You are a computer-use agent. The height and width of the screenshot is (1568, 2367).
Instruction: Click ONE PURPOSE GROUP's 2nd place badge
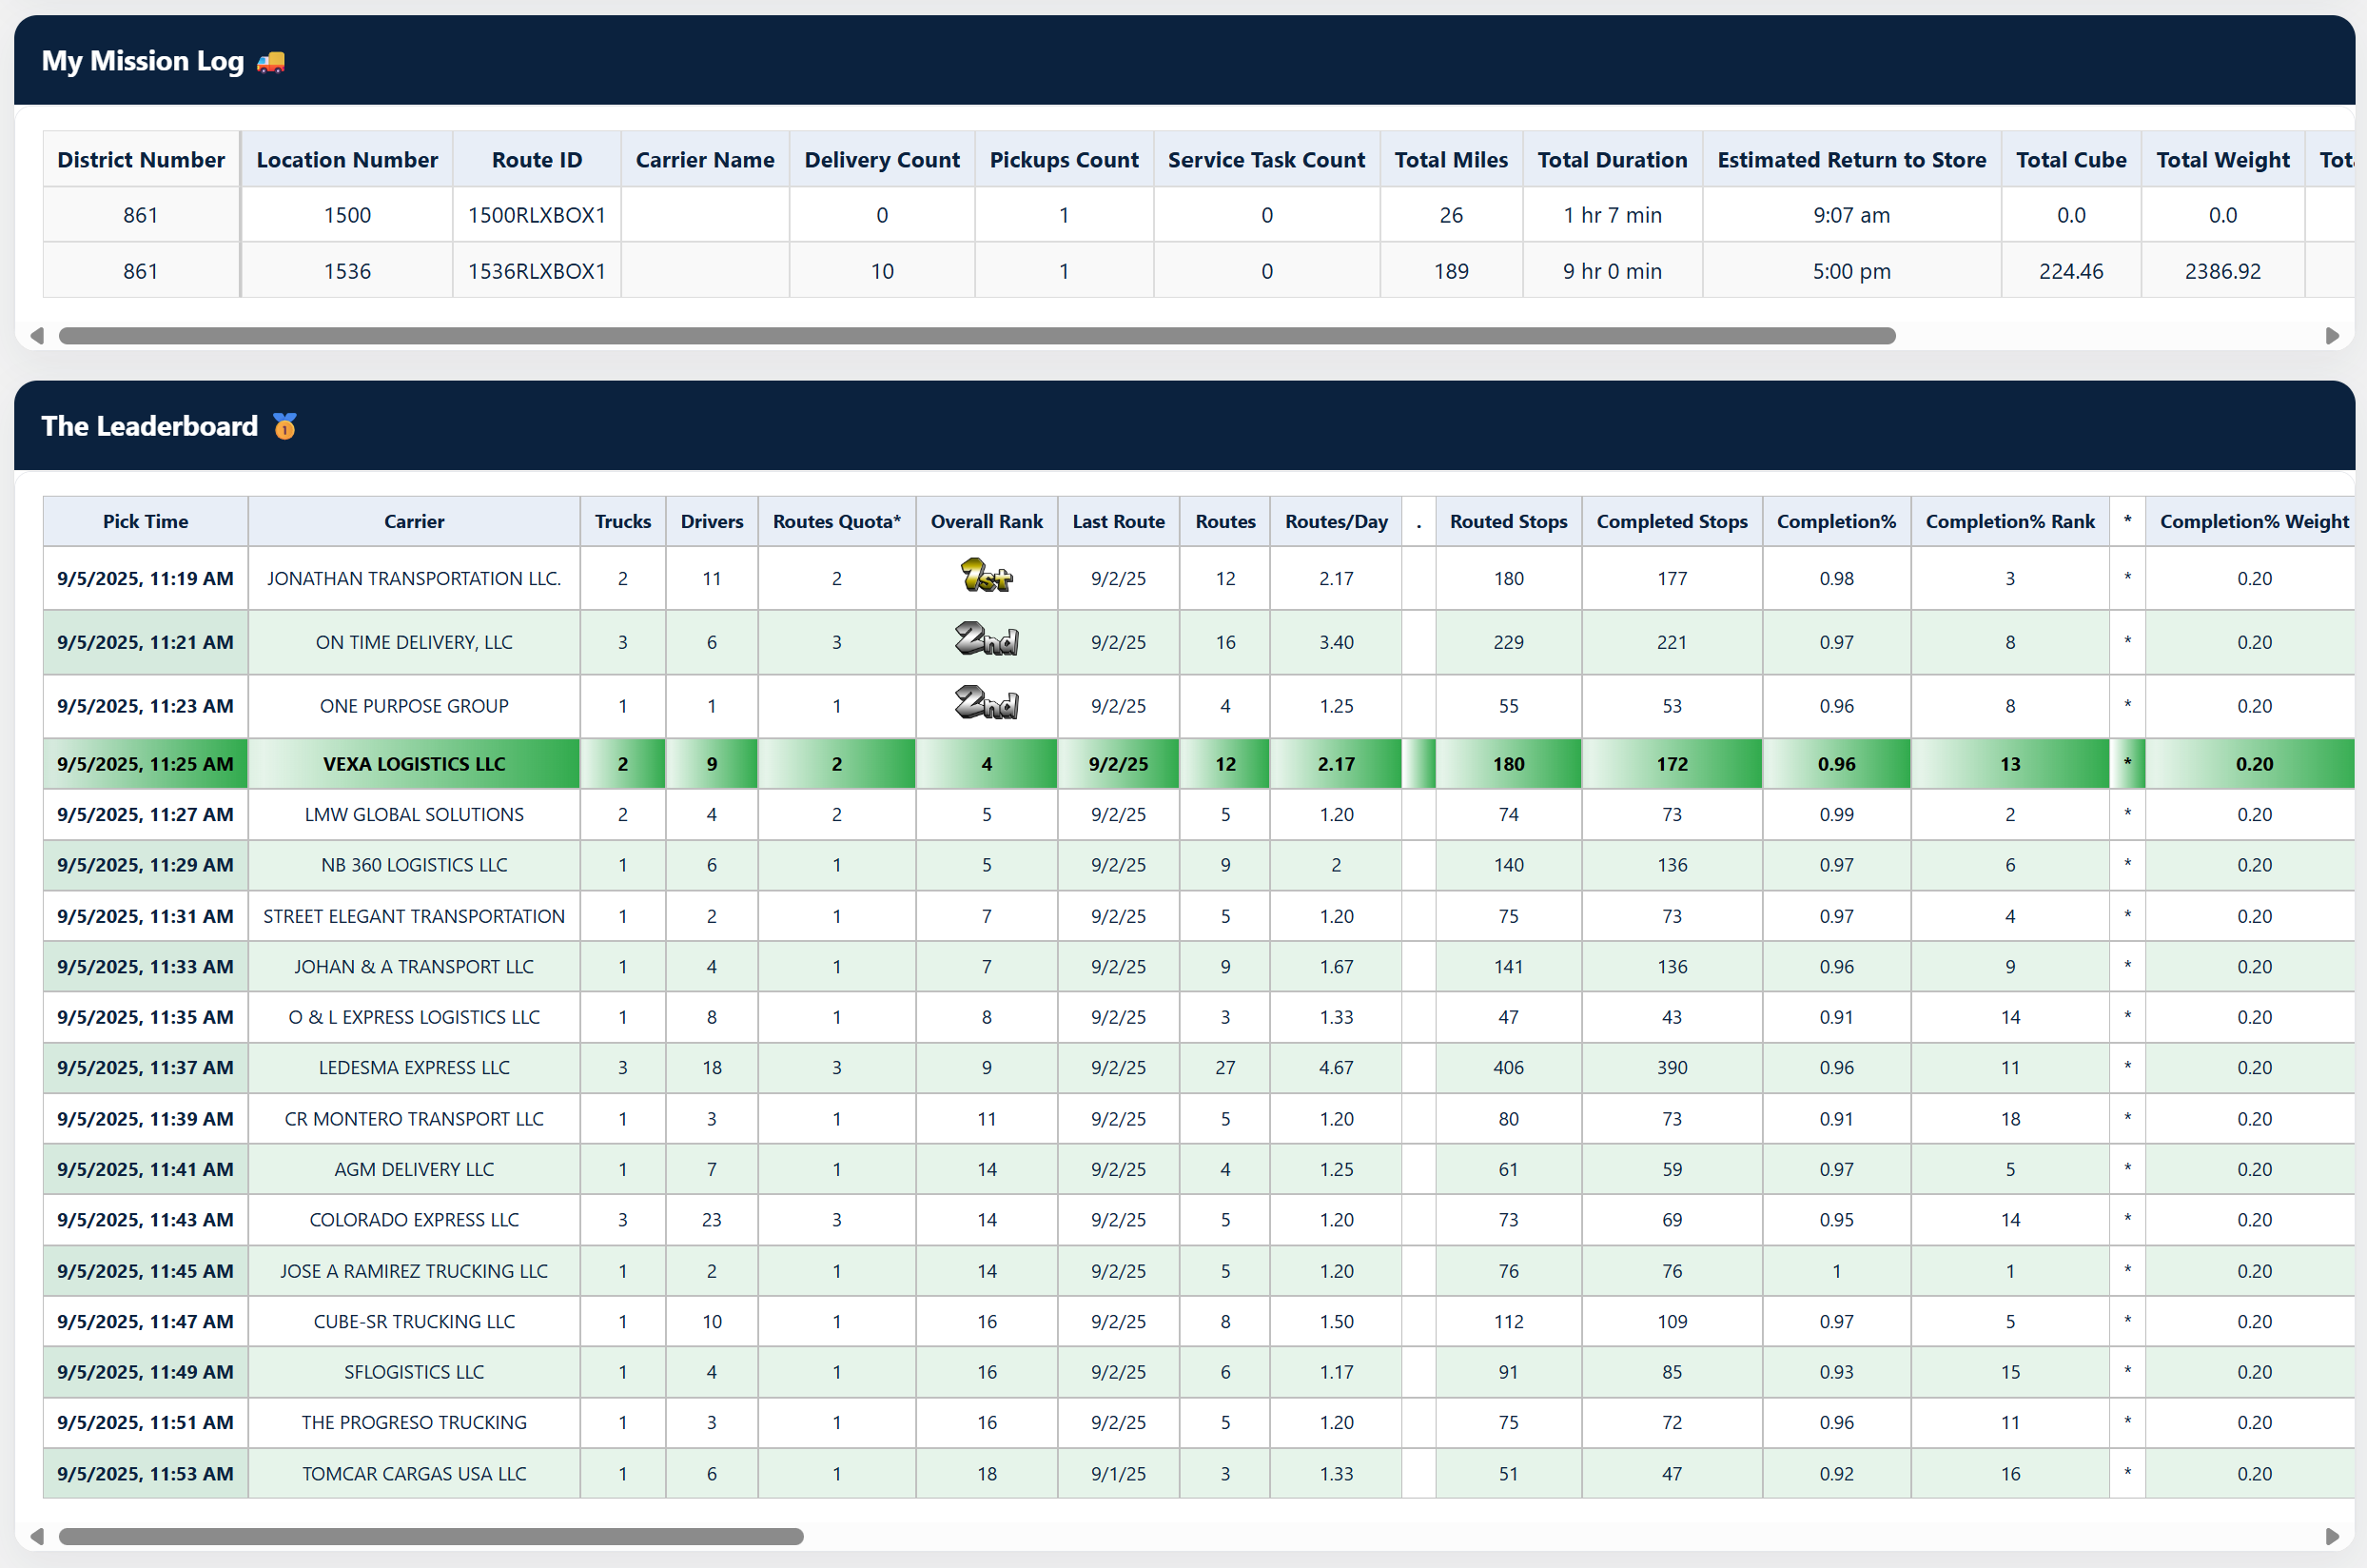point(986,704)
